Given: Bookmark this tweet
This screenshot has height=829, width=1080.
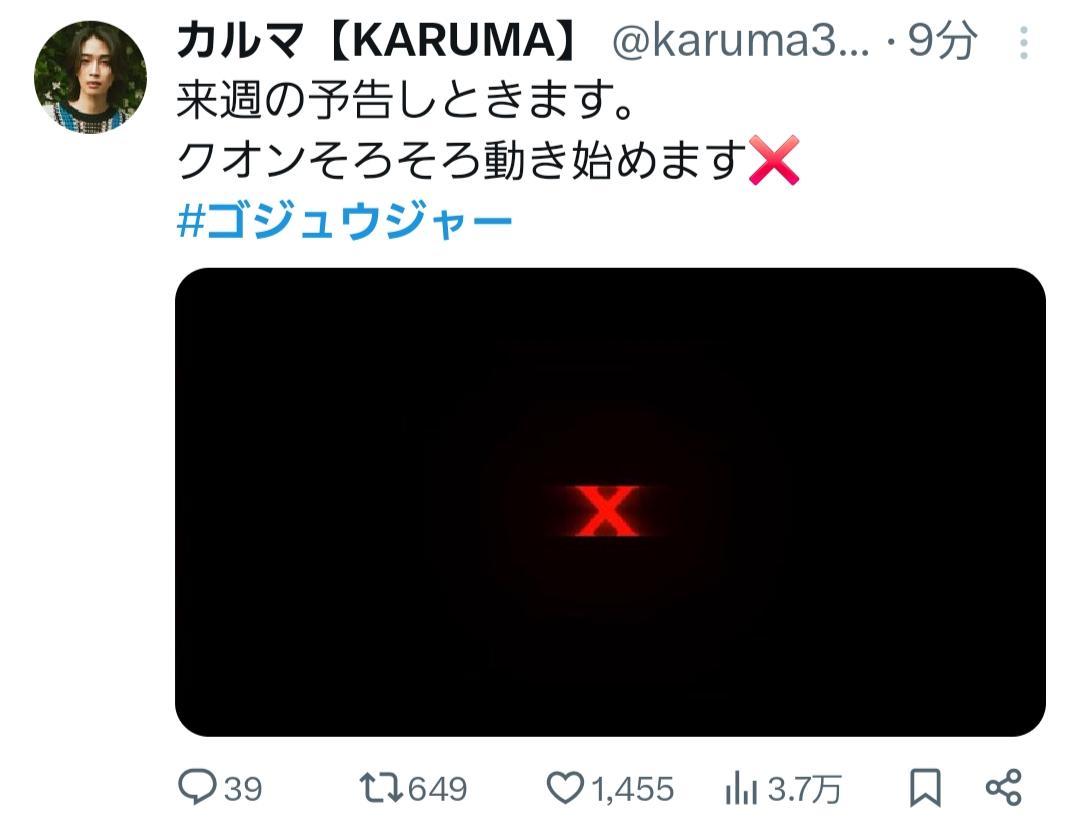Looking at the screenshot, I should point(924,788).
